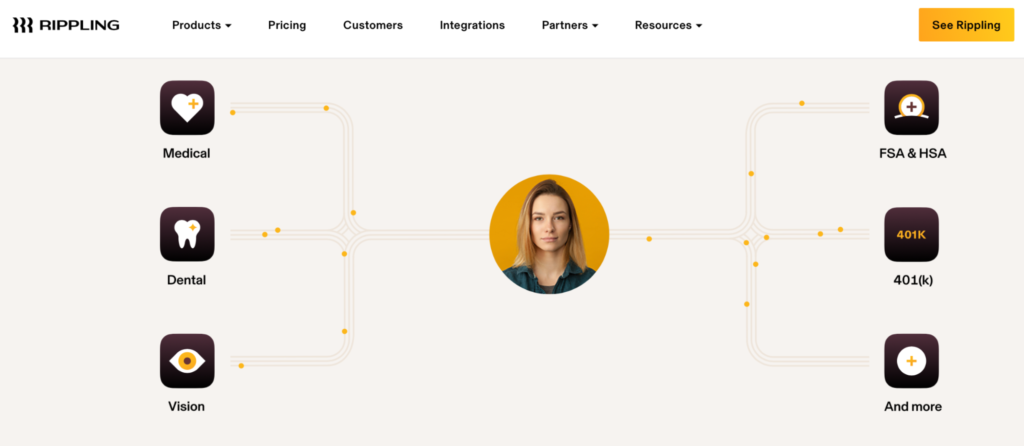Select the Vision text label
The width and height of the screenshot is (1024, 446).
187,406
